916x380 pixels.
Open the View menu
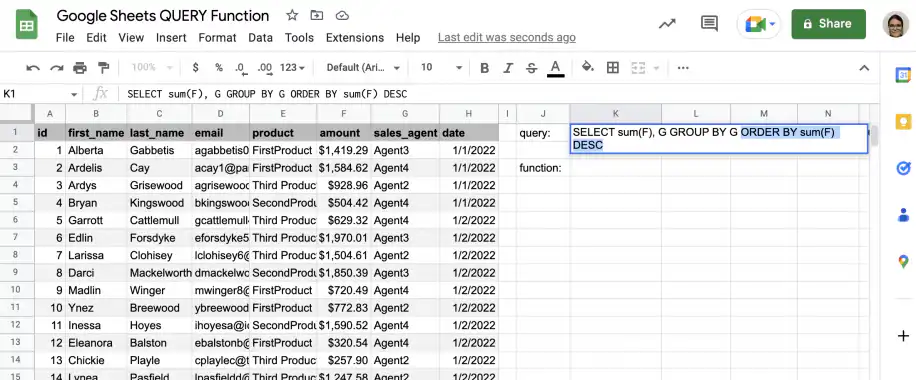[x=131, y=37]
